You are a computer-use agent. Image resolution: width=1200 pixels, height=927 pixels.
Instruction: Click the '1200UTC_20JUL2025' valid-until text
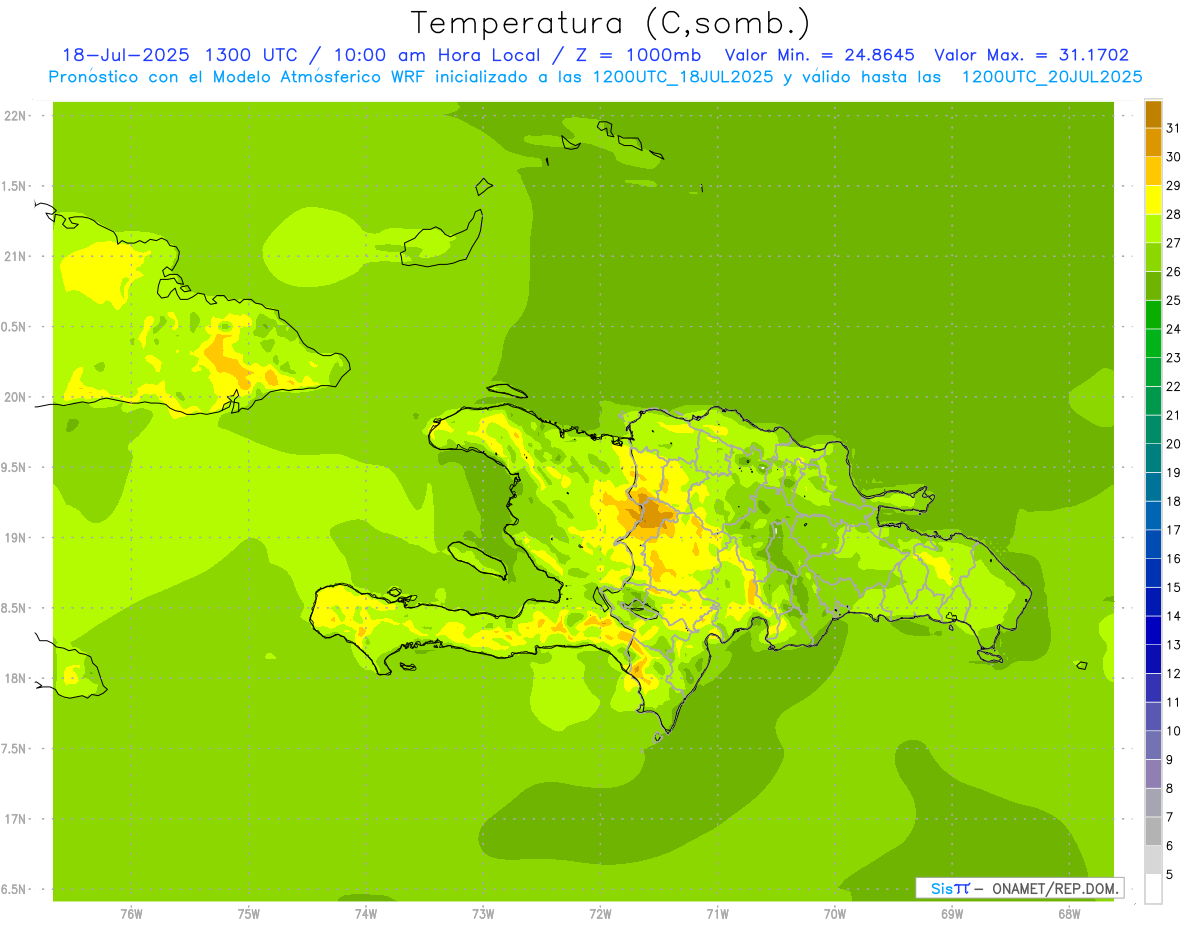point(1052,76)
